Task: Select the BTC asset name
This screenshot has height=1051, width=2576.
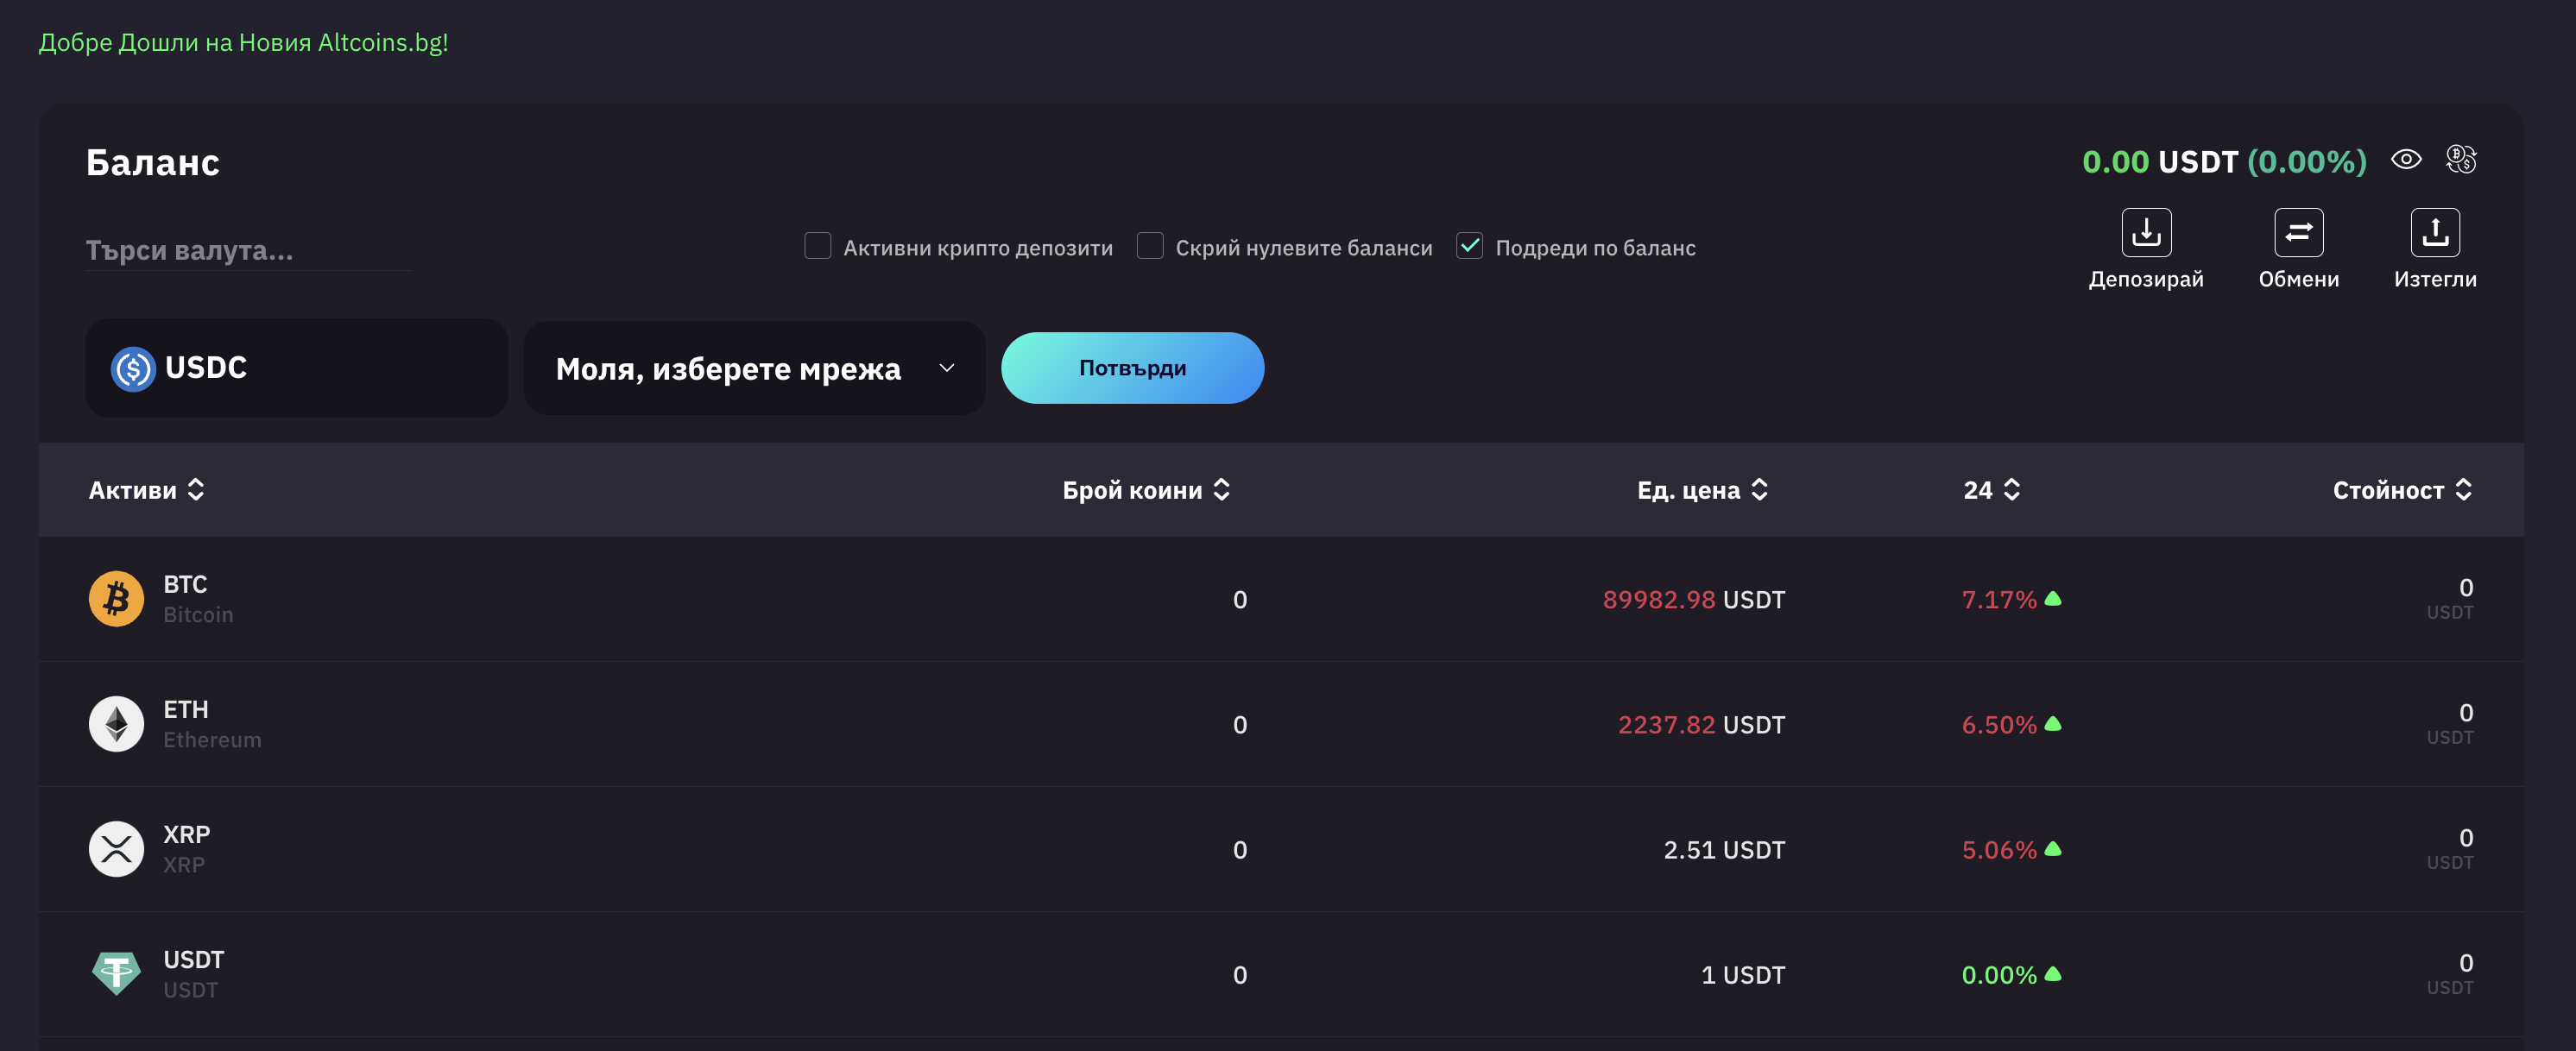Action: pyautogui.click(x=185, y=584)
